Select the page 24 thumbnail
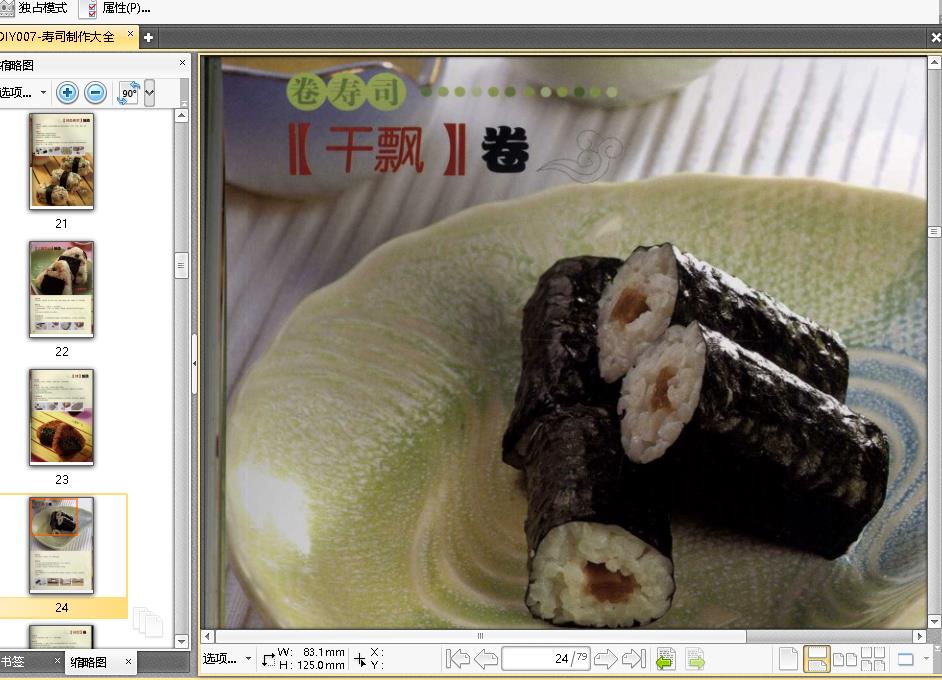The width and height of the screenshot is (942, 680). 61,545
